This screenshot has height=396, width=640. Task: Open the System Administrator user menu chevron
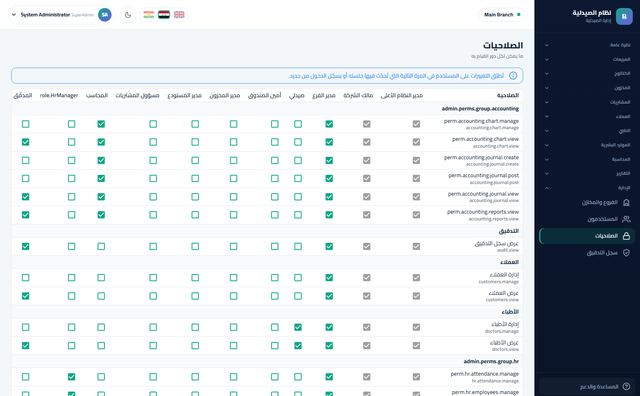[x=13, y=15]
